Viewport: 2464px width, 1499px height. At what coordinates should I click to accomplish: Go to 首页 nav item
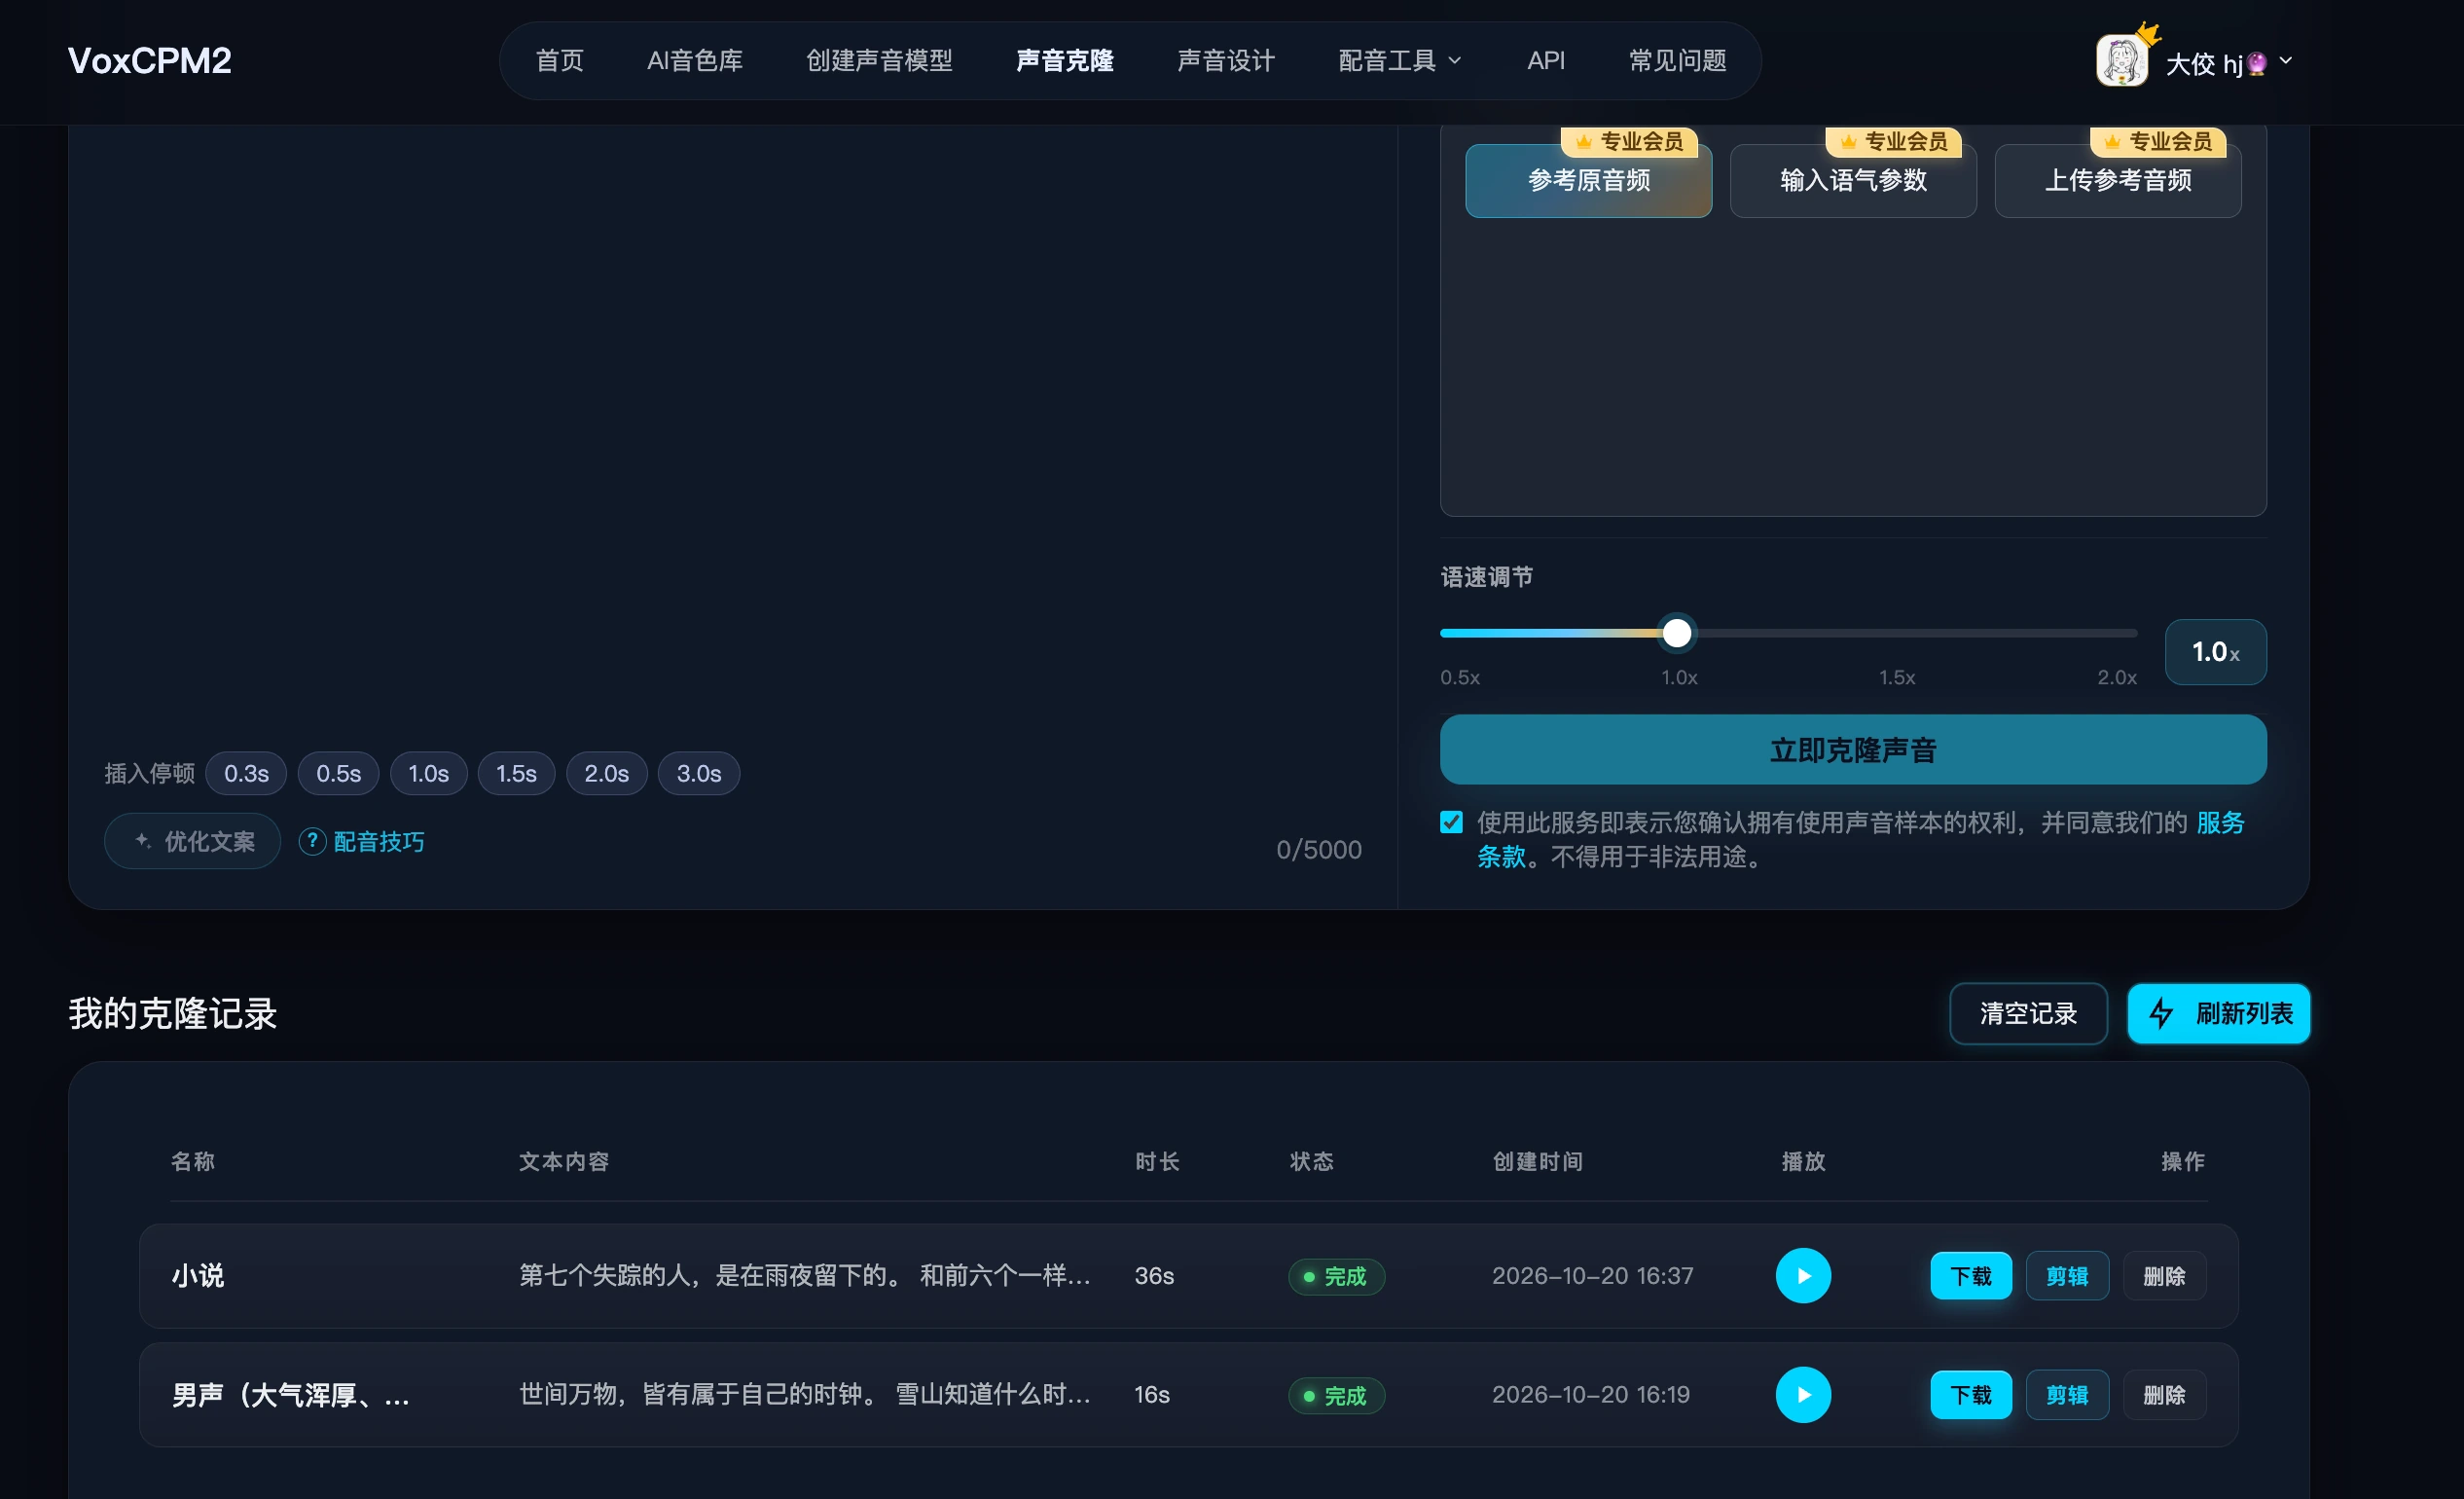pos(559,61)
